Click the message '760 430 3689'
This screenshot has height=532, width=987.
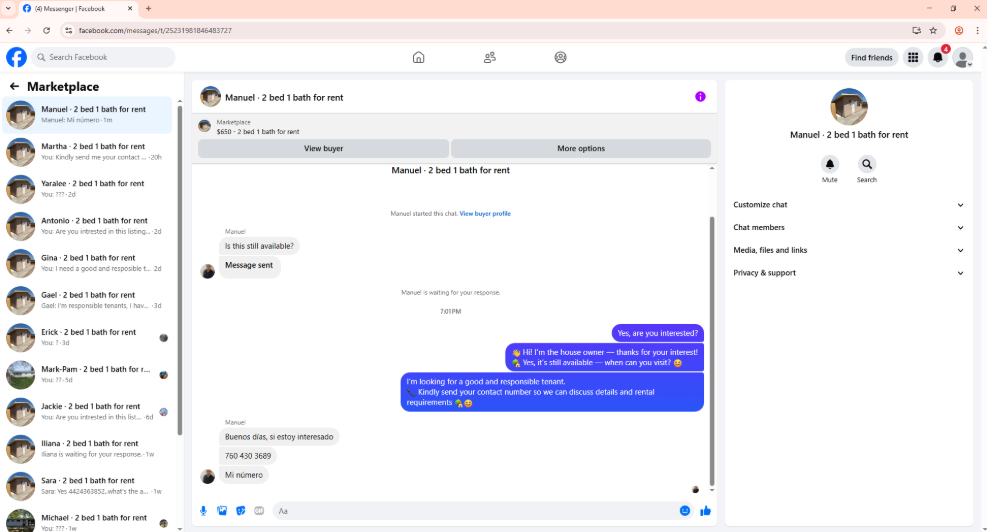(x=248, y=456)
